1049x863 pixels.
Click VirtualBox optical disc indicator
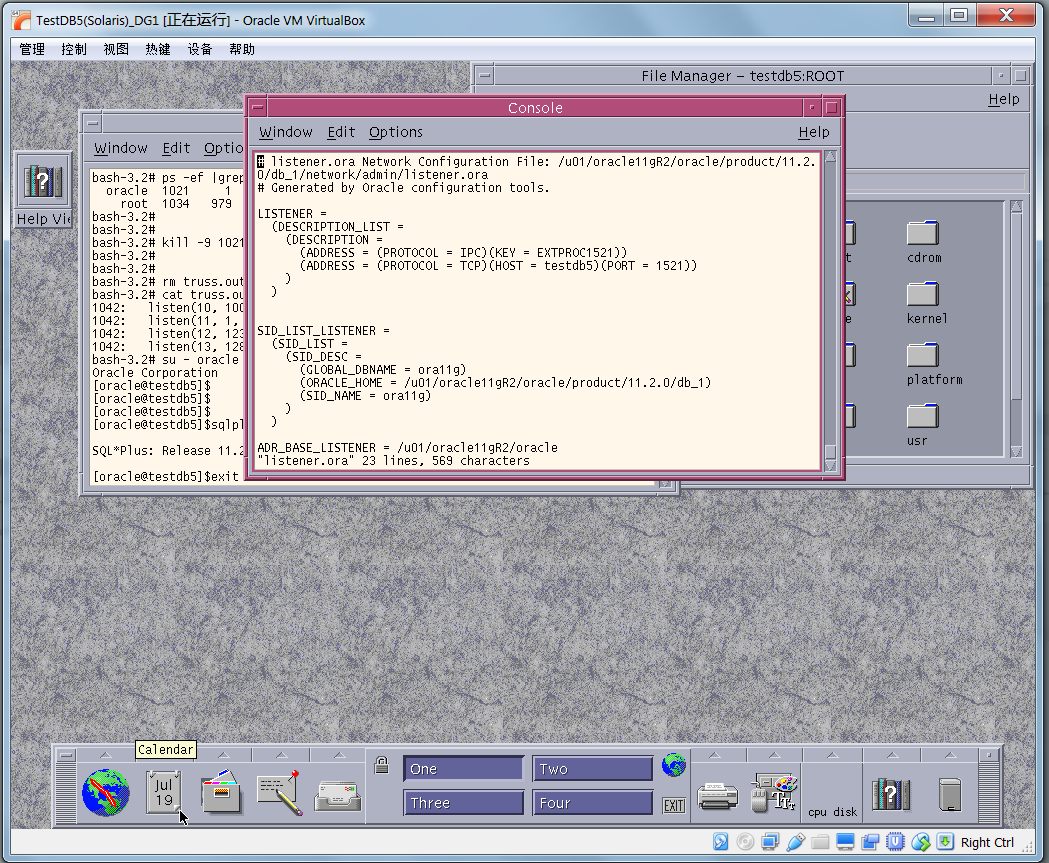pos(745,842)
